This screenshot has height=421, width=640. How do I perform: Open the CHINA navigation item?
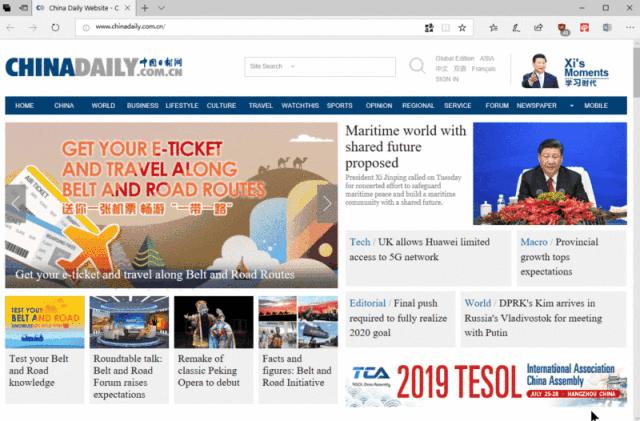[64, 105]
